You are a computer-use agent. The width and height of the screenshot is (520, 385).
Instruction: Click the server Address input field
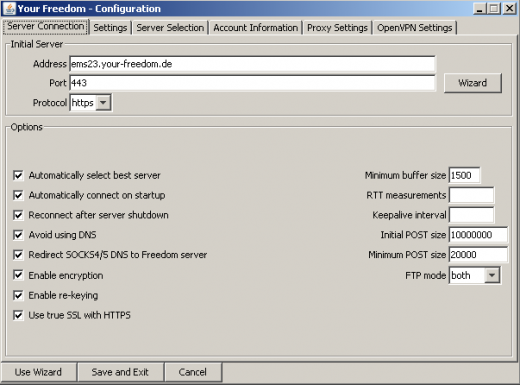point(252,64)
